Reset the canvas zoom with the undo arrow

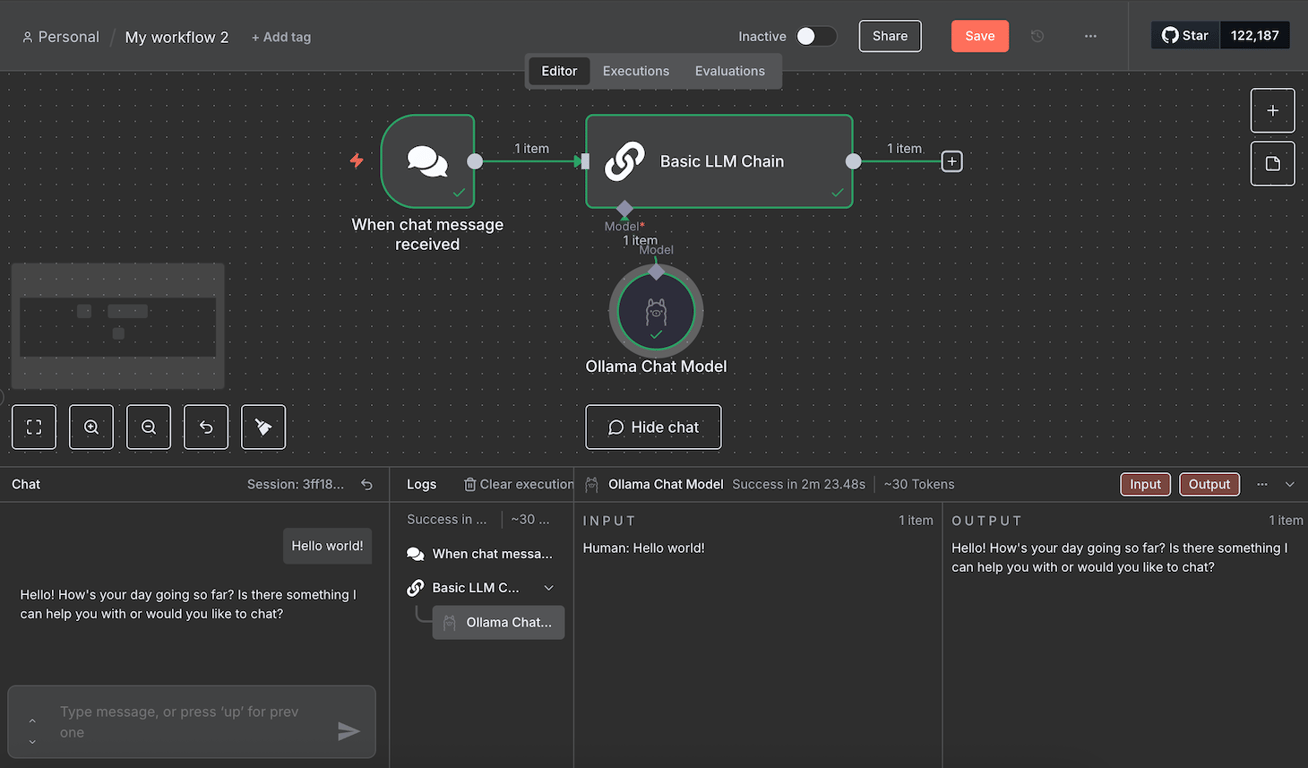click(x=206, y=427)
